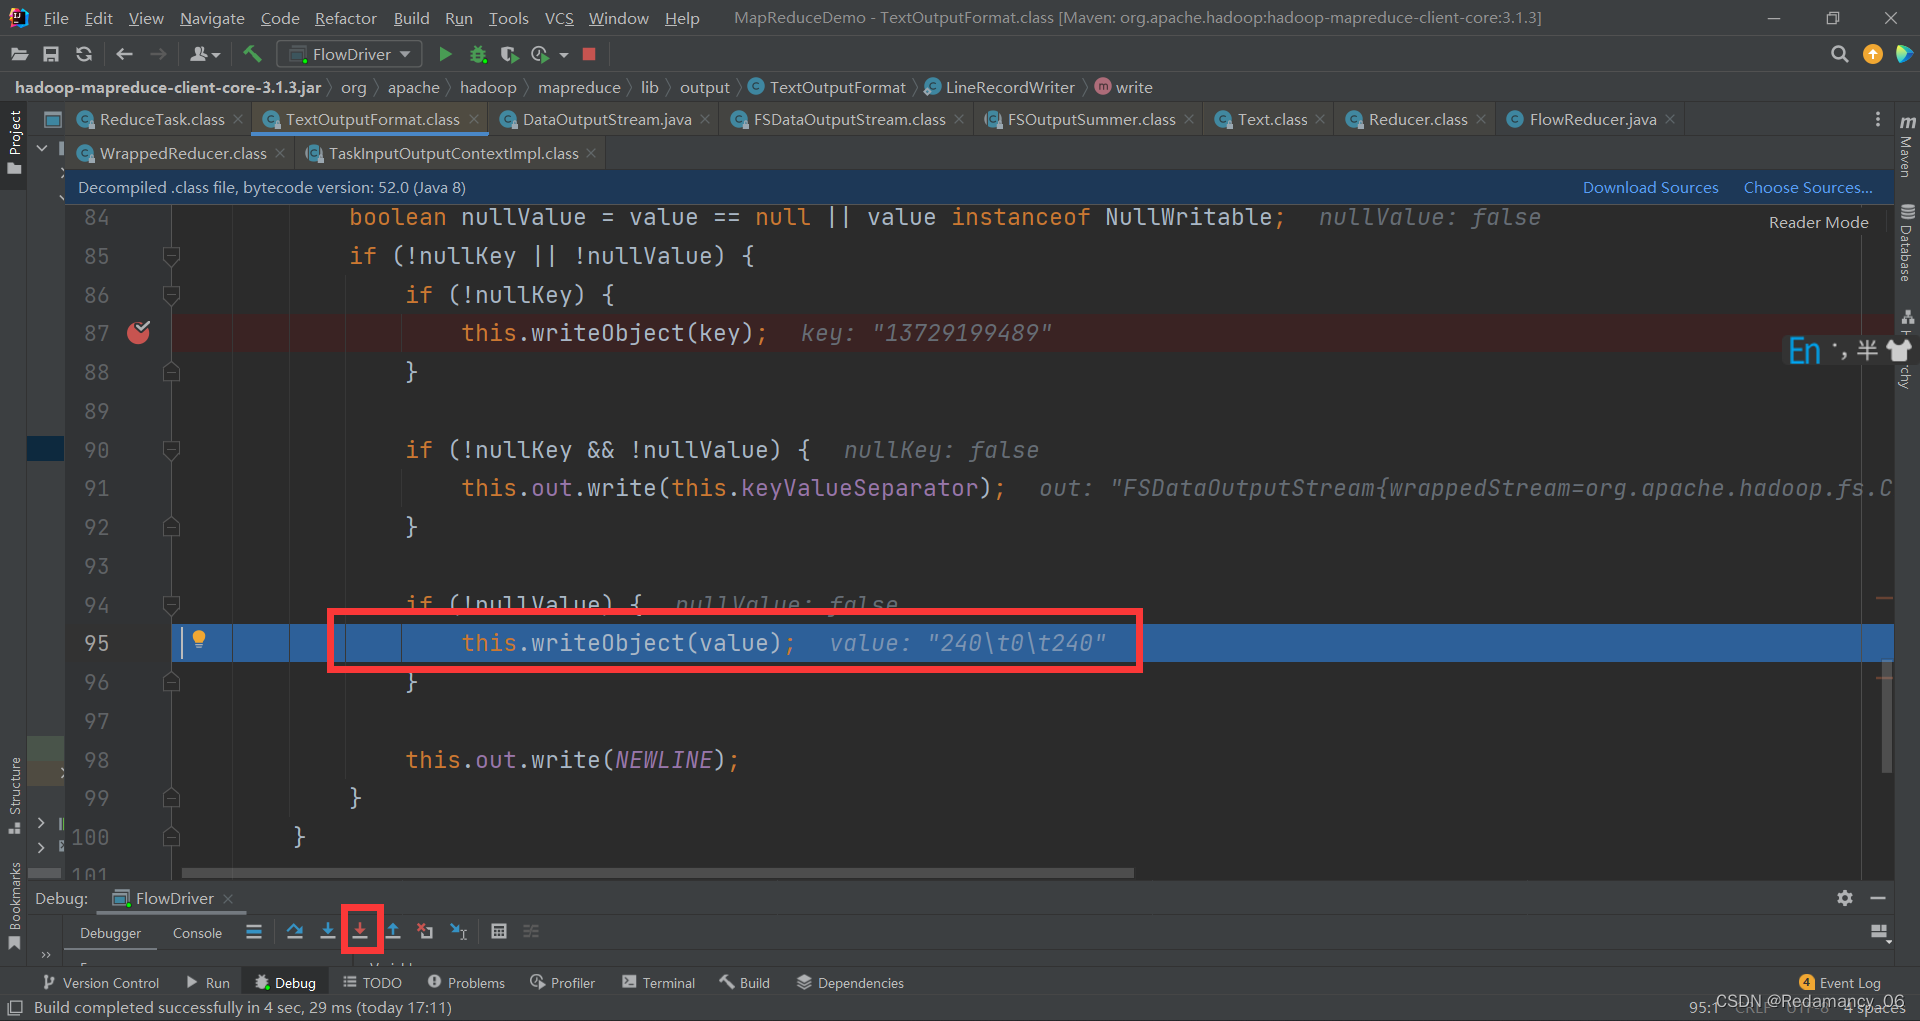
Task: Open the Maven side tool window
Action: (1907, 146)
